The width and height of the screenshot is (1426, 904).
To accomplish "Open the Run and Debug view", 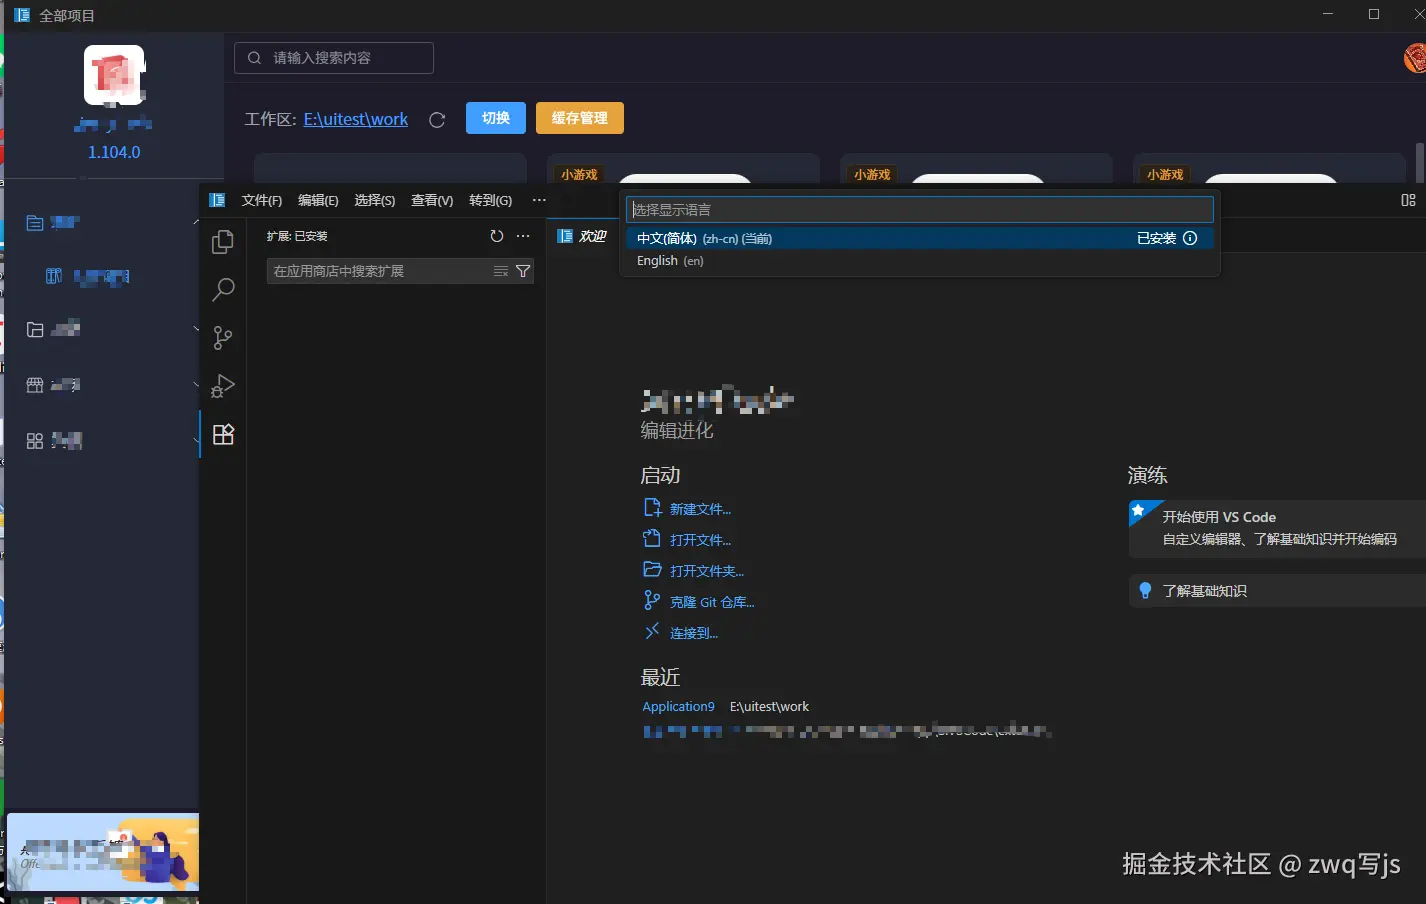I will pyautogui.click(x=223, y=386).
